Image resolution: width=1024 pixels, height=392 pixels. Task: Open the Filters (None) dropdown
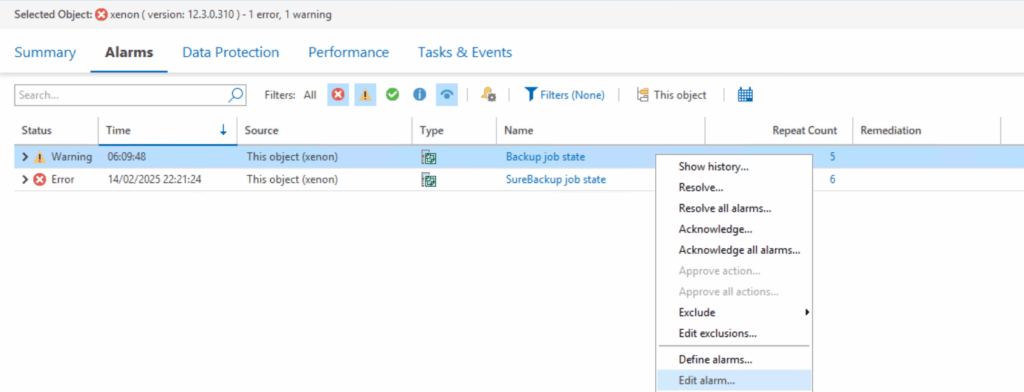click(x=565, y=95)
